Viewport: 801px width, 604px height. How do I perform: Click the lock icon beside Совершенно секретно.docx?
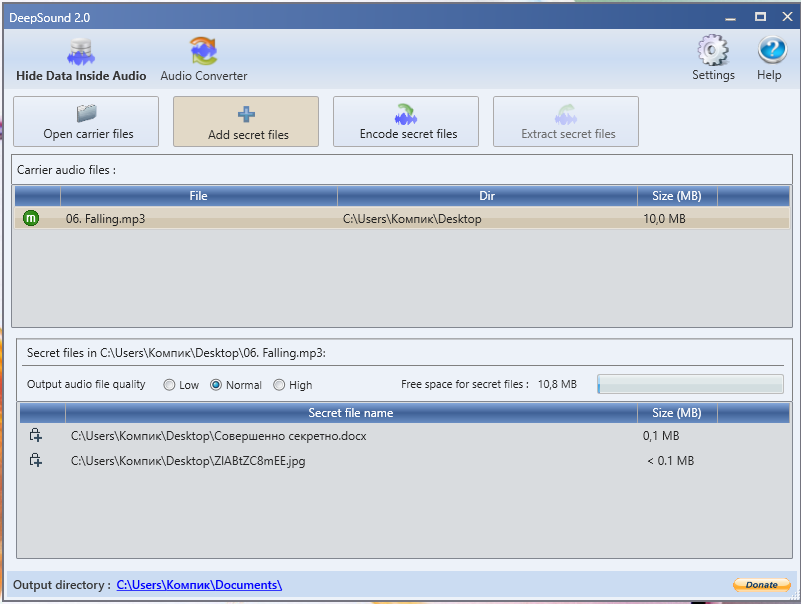click(35, 435)
